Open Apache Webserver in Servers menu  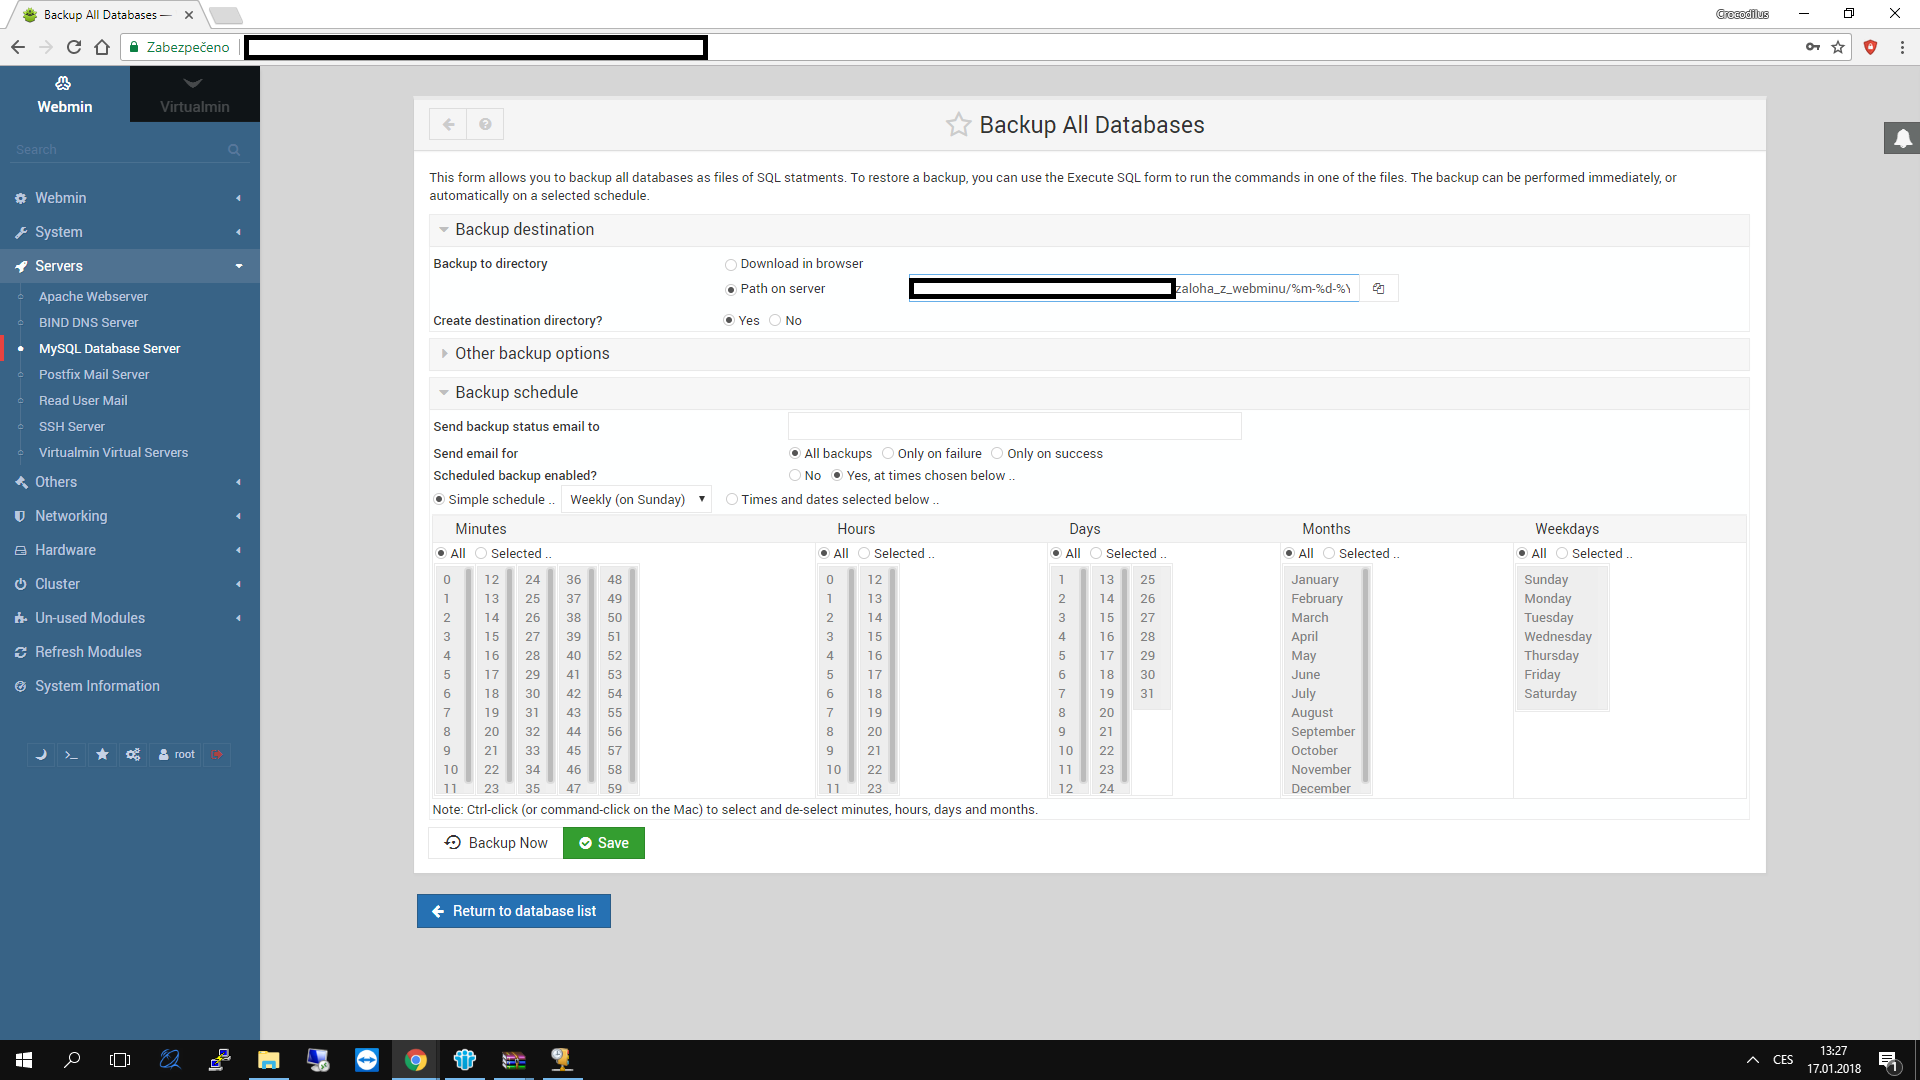coord(93,297)
